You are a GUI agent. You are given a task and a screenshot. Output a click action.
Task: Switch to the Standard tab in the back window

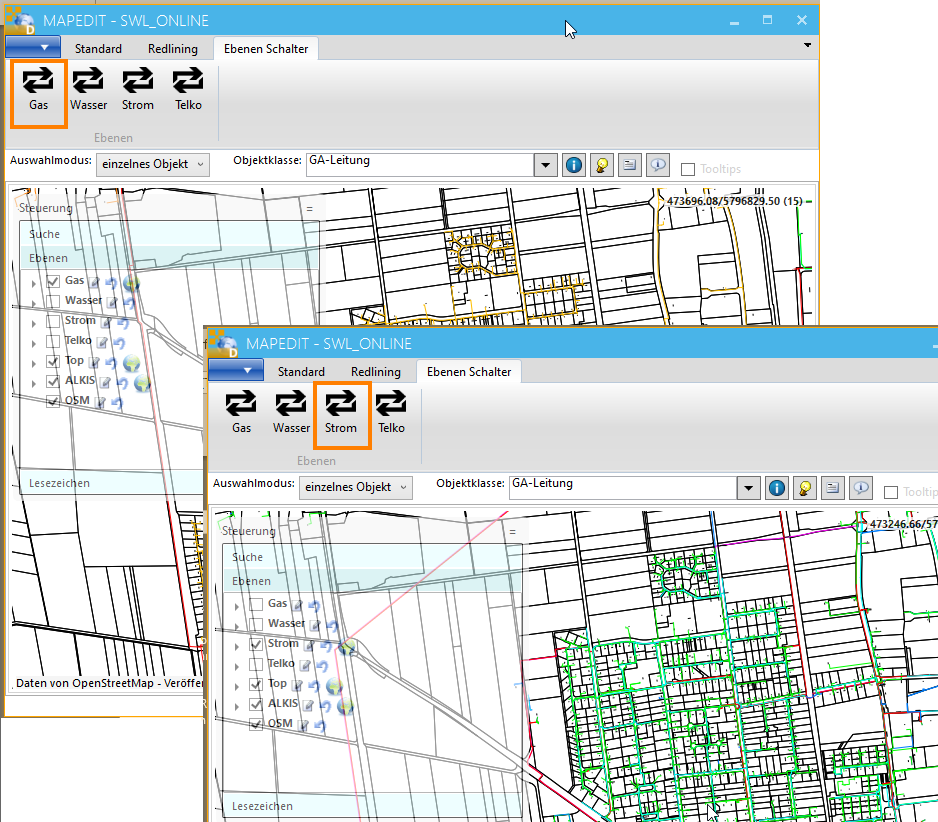point(98,48)
